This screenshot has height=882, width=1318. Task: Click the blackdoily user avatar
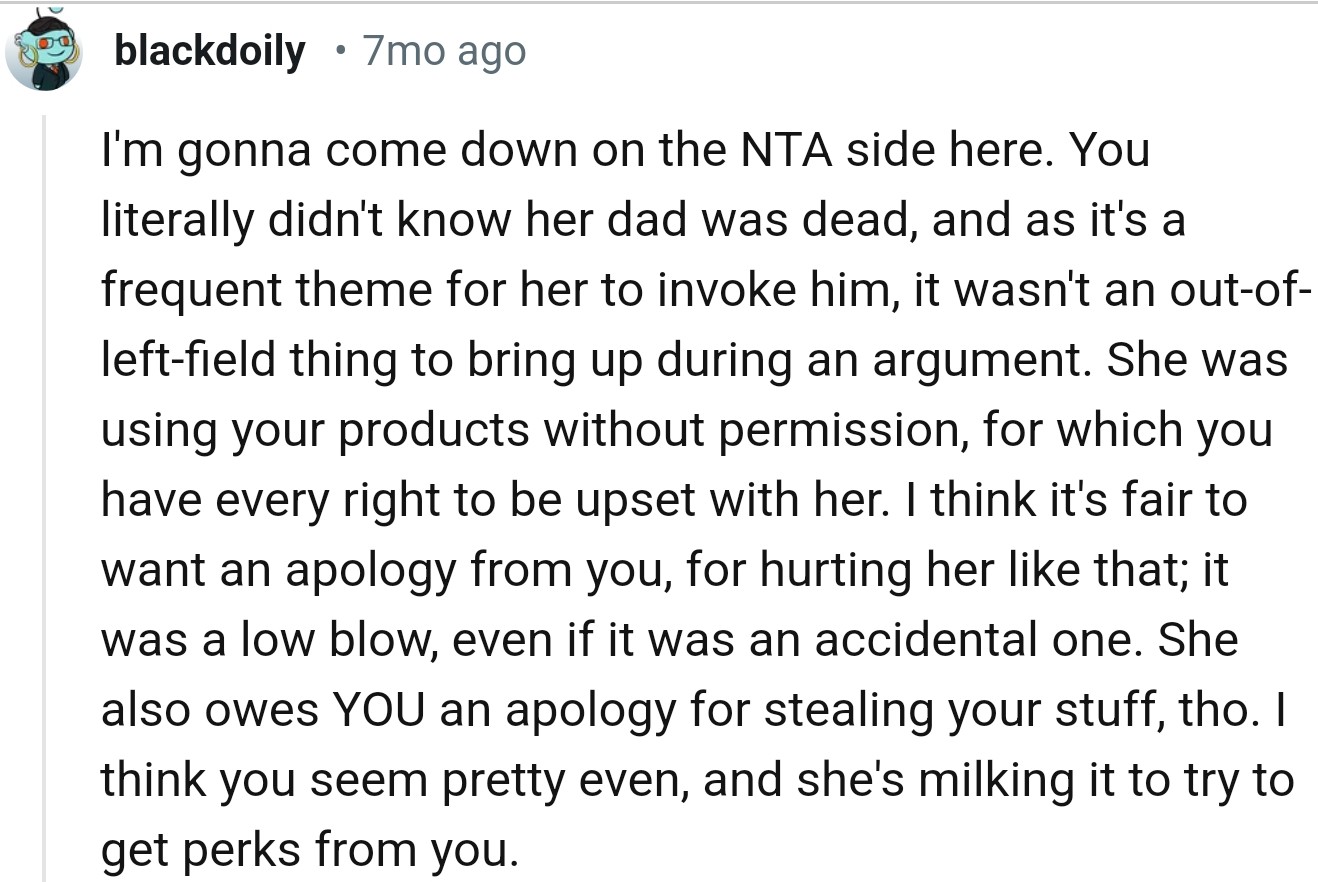(x=43, y=52)
